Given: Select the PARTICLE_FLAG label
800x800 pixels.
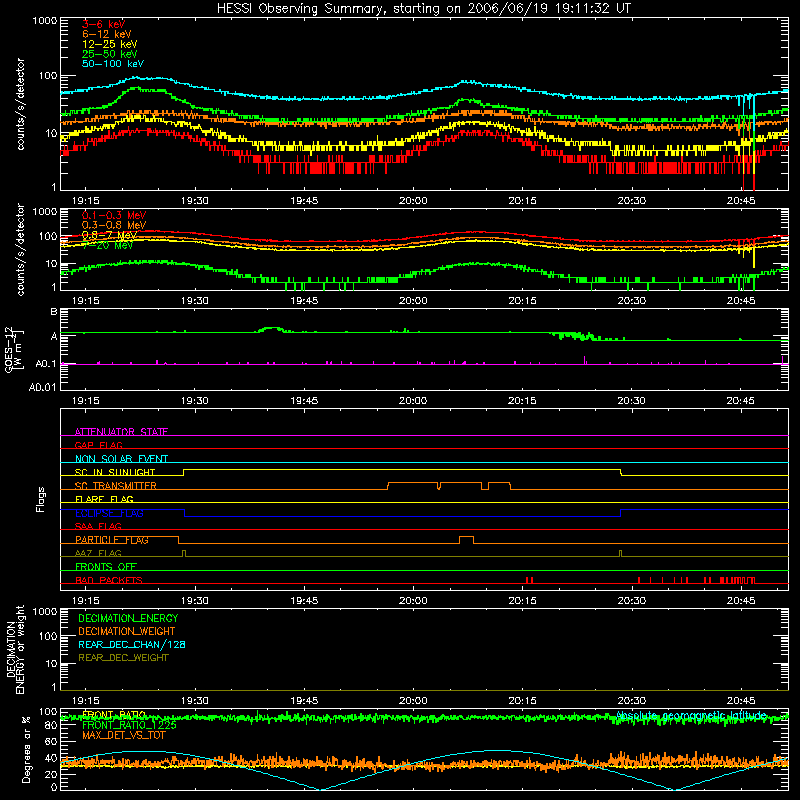Looking at the screenshot, I should coord(111,540).
